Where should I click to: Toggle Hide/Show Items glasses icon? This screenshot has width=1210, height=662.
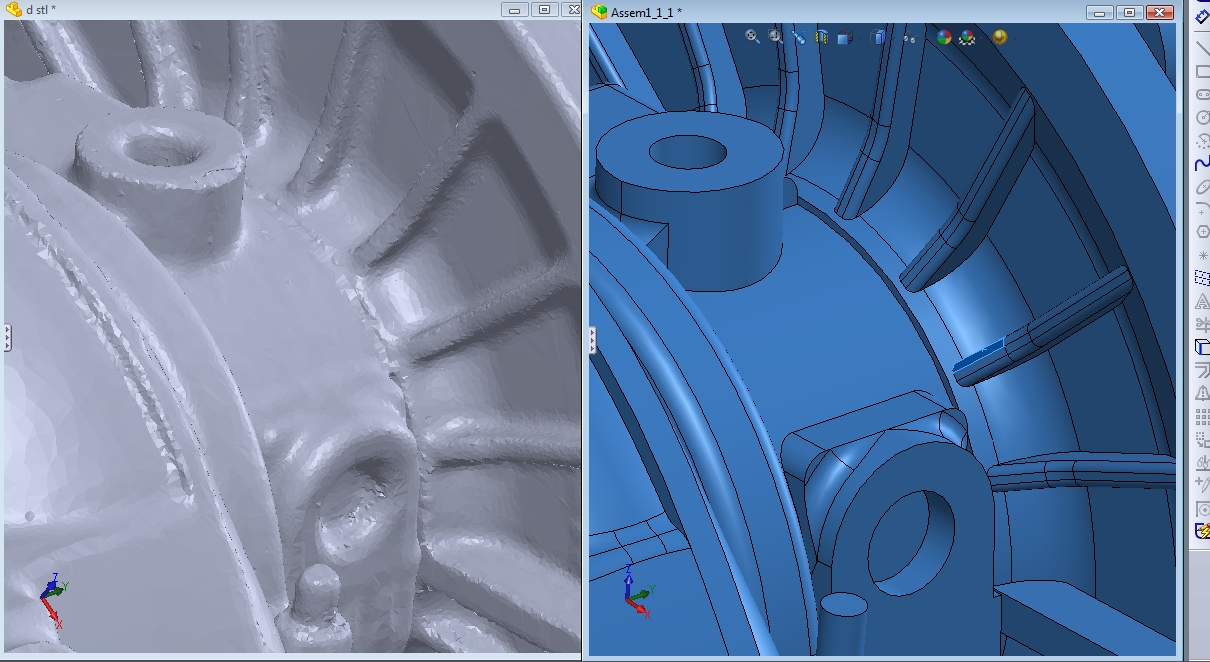point(909,38)
